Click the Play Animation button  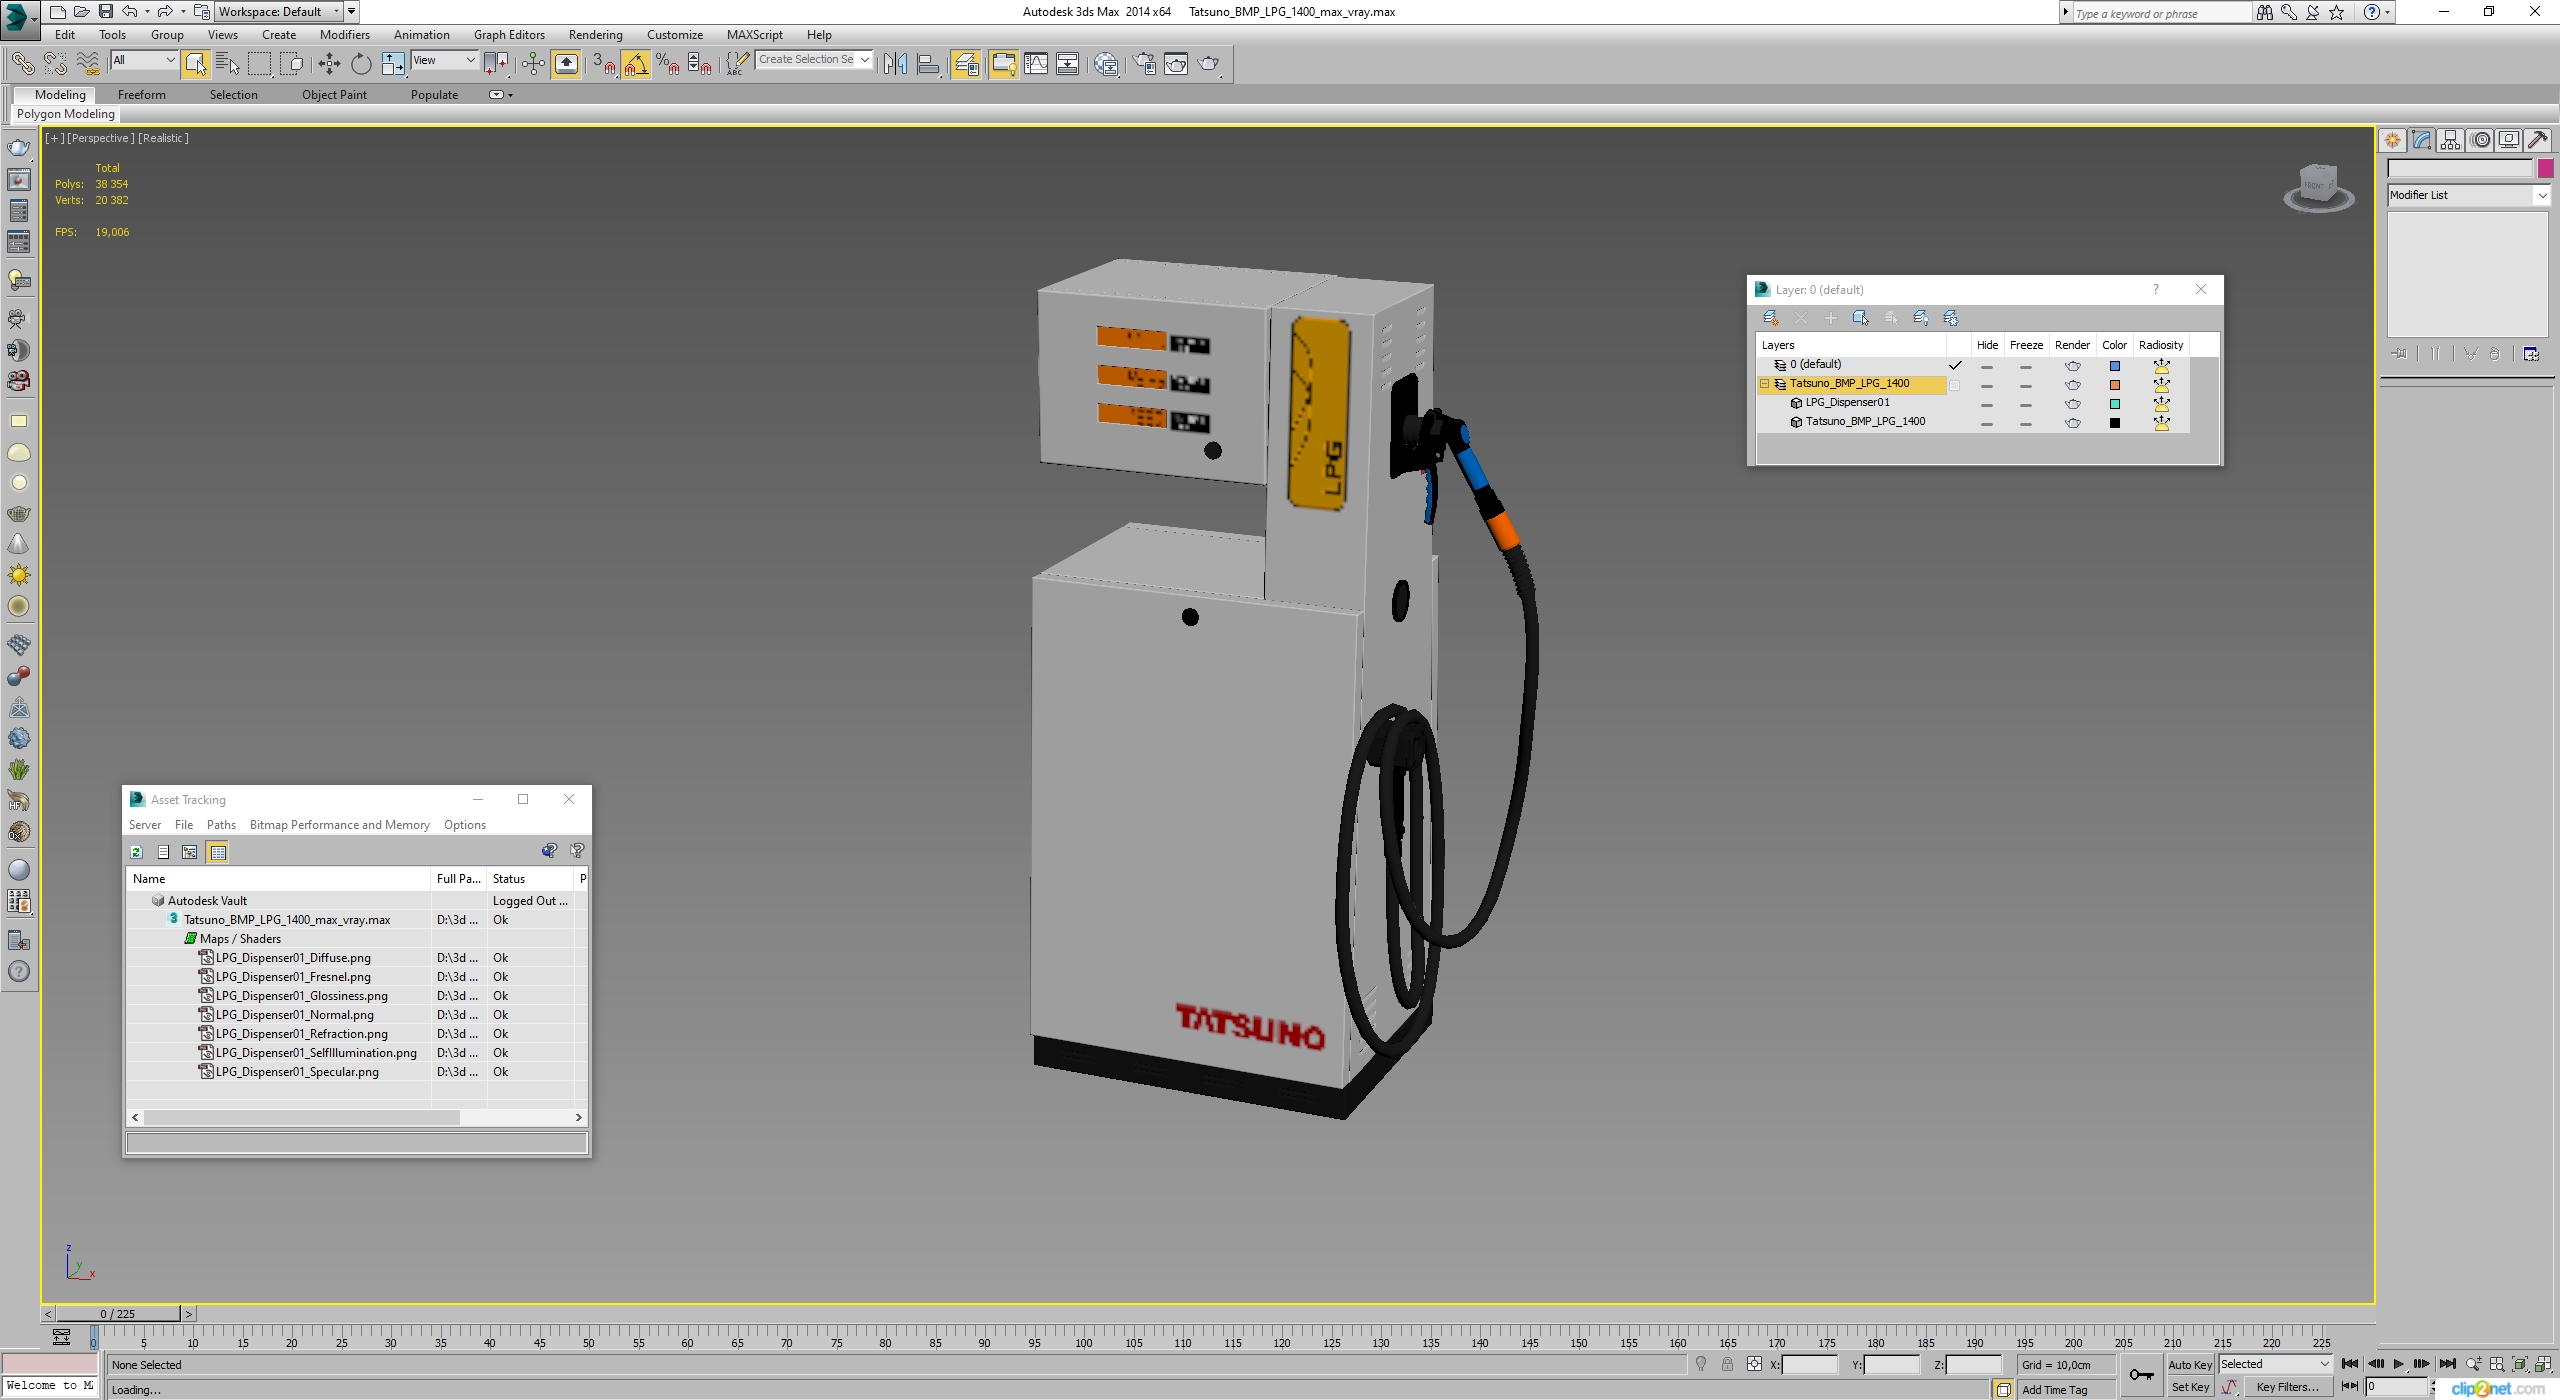(2397, 1364)
